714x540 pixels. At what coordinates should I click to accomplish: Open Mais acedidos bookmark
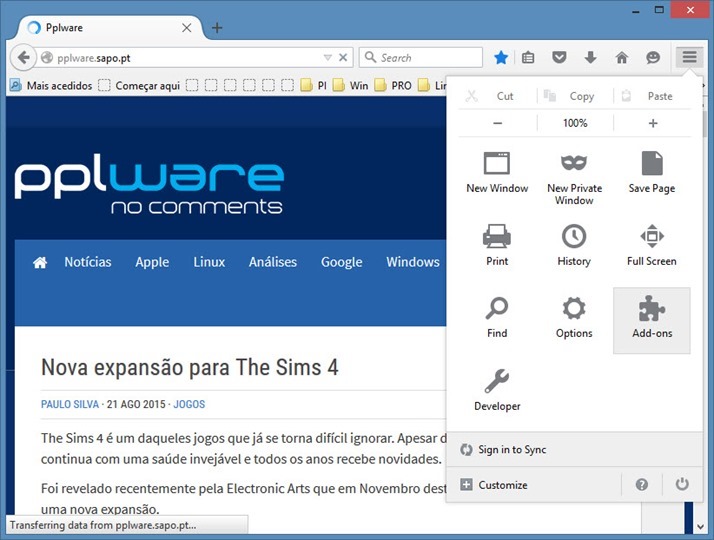coord(51,85)
